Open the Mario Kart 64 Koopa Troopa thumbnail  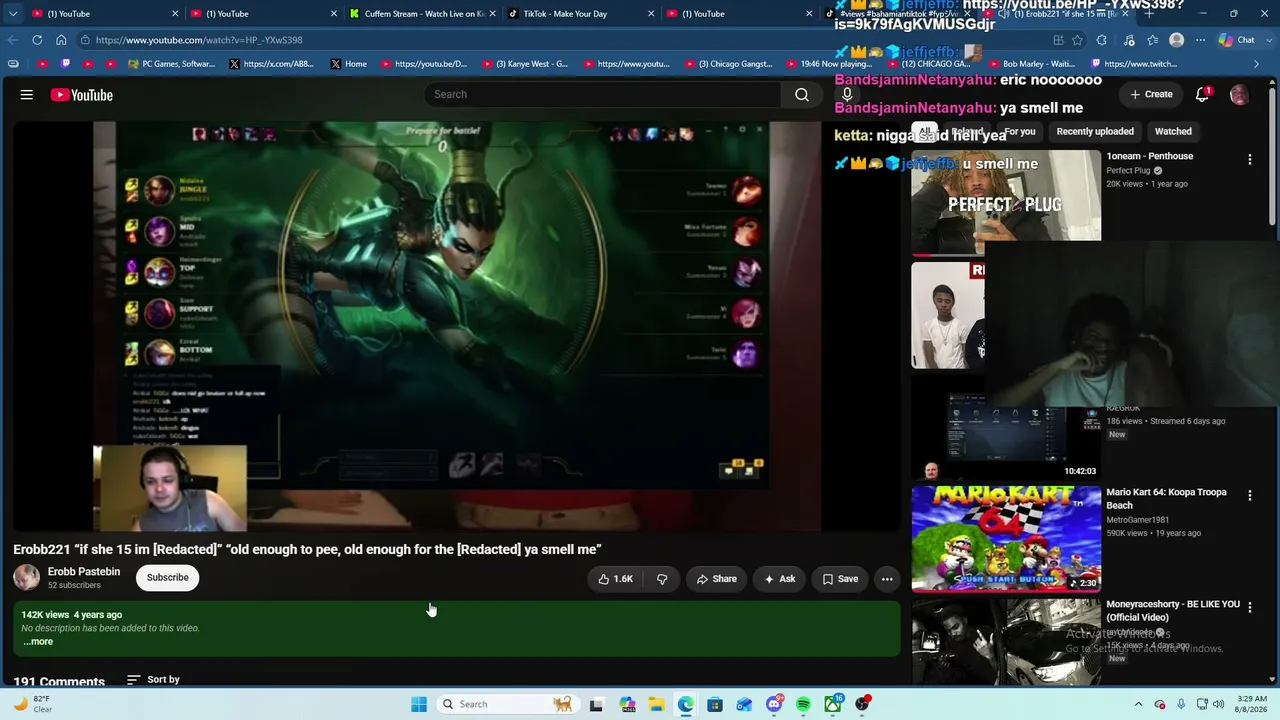1006,539
